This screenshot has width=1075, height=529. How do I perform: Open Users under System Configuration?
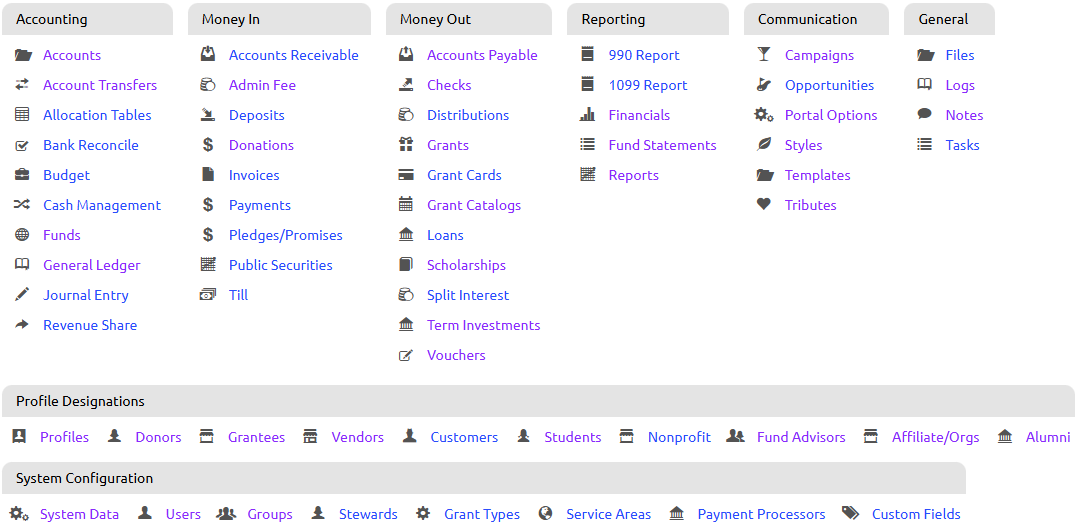183,514
